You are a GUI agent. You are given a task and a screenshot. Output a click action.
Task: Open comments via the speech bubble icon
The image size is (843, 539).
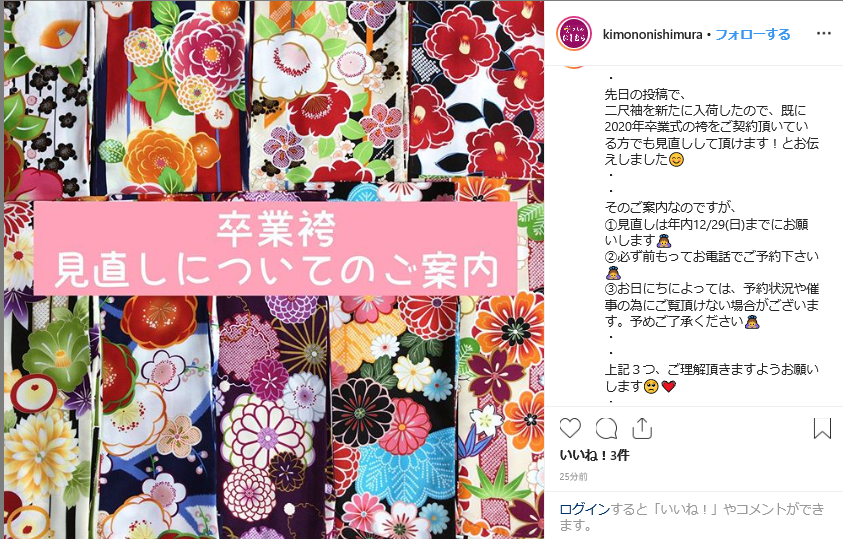[606, 428]
